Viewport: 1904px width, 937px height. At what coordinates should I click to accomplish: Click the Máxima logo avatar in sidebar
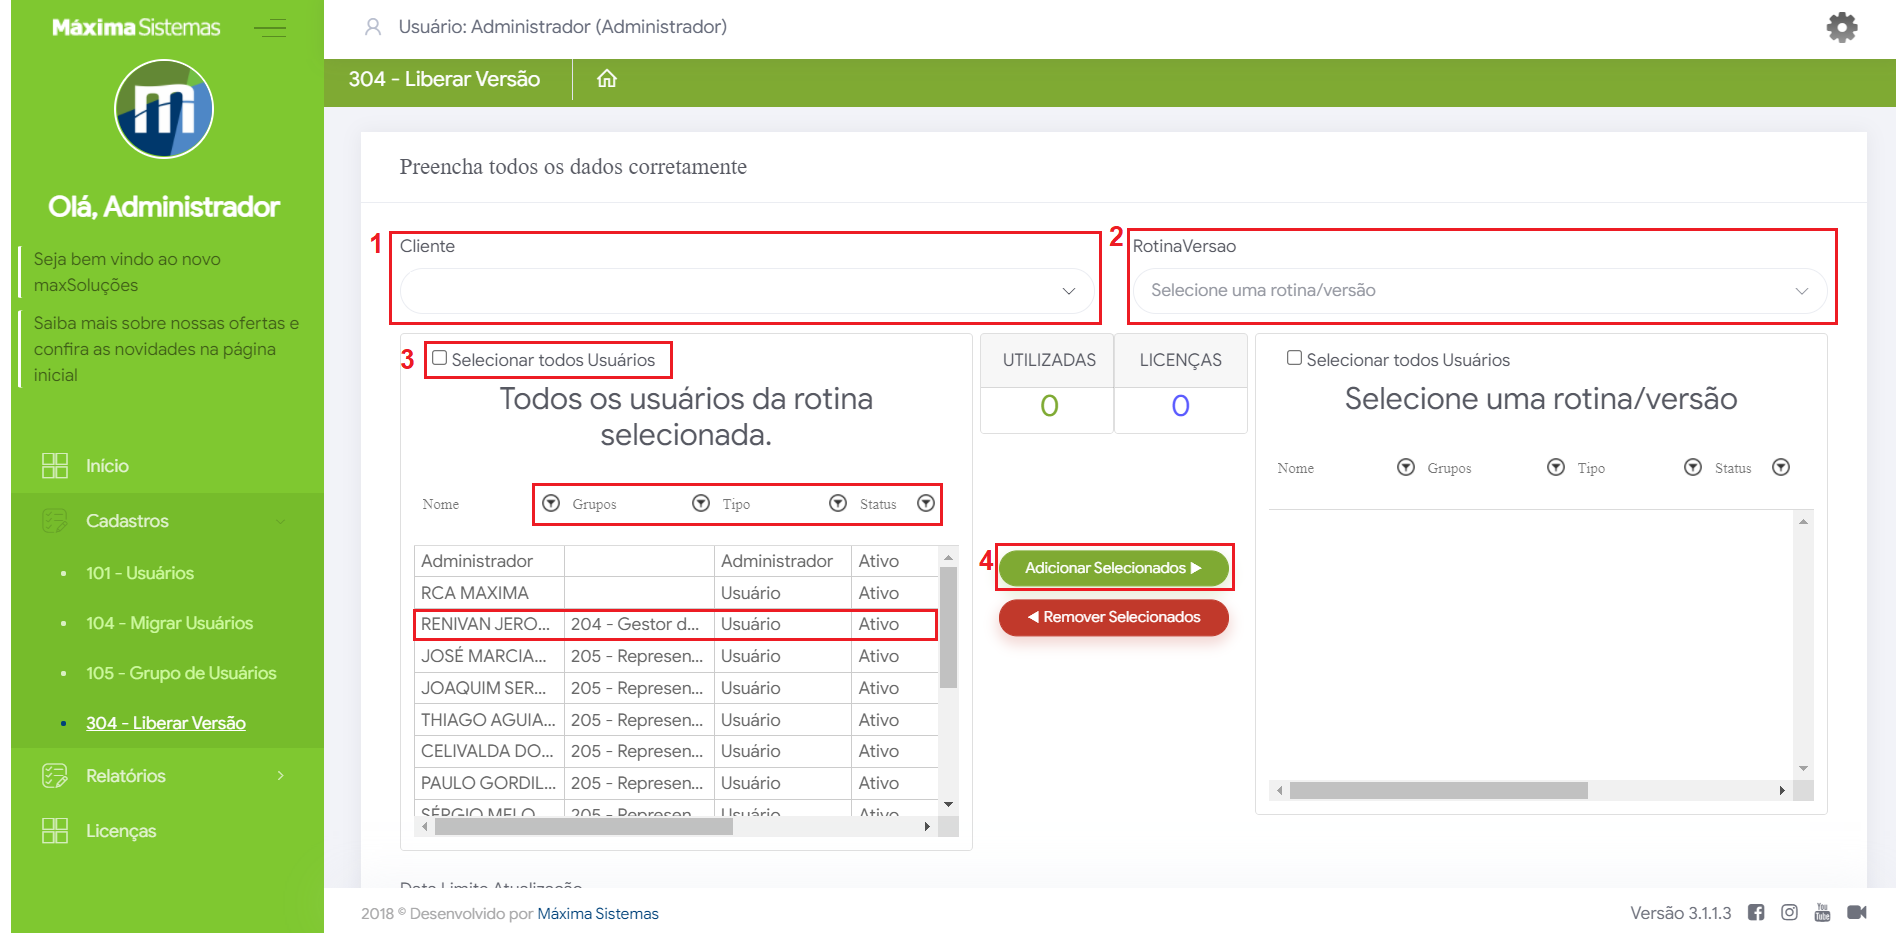point(164,109)
